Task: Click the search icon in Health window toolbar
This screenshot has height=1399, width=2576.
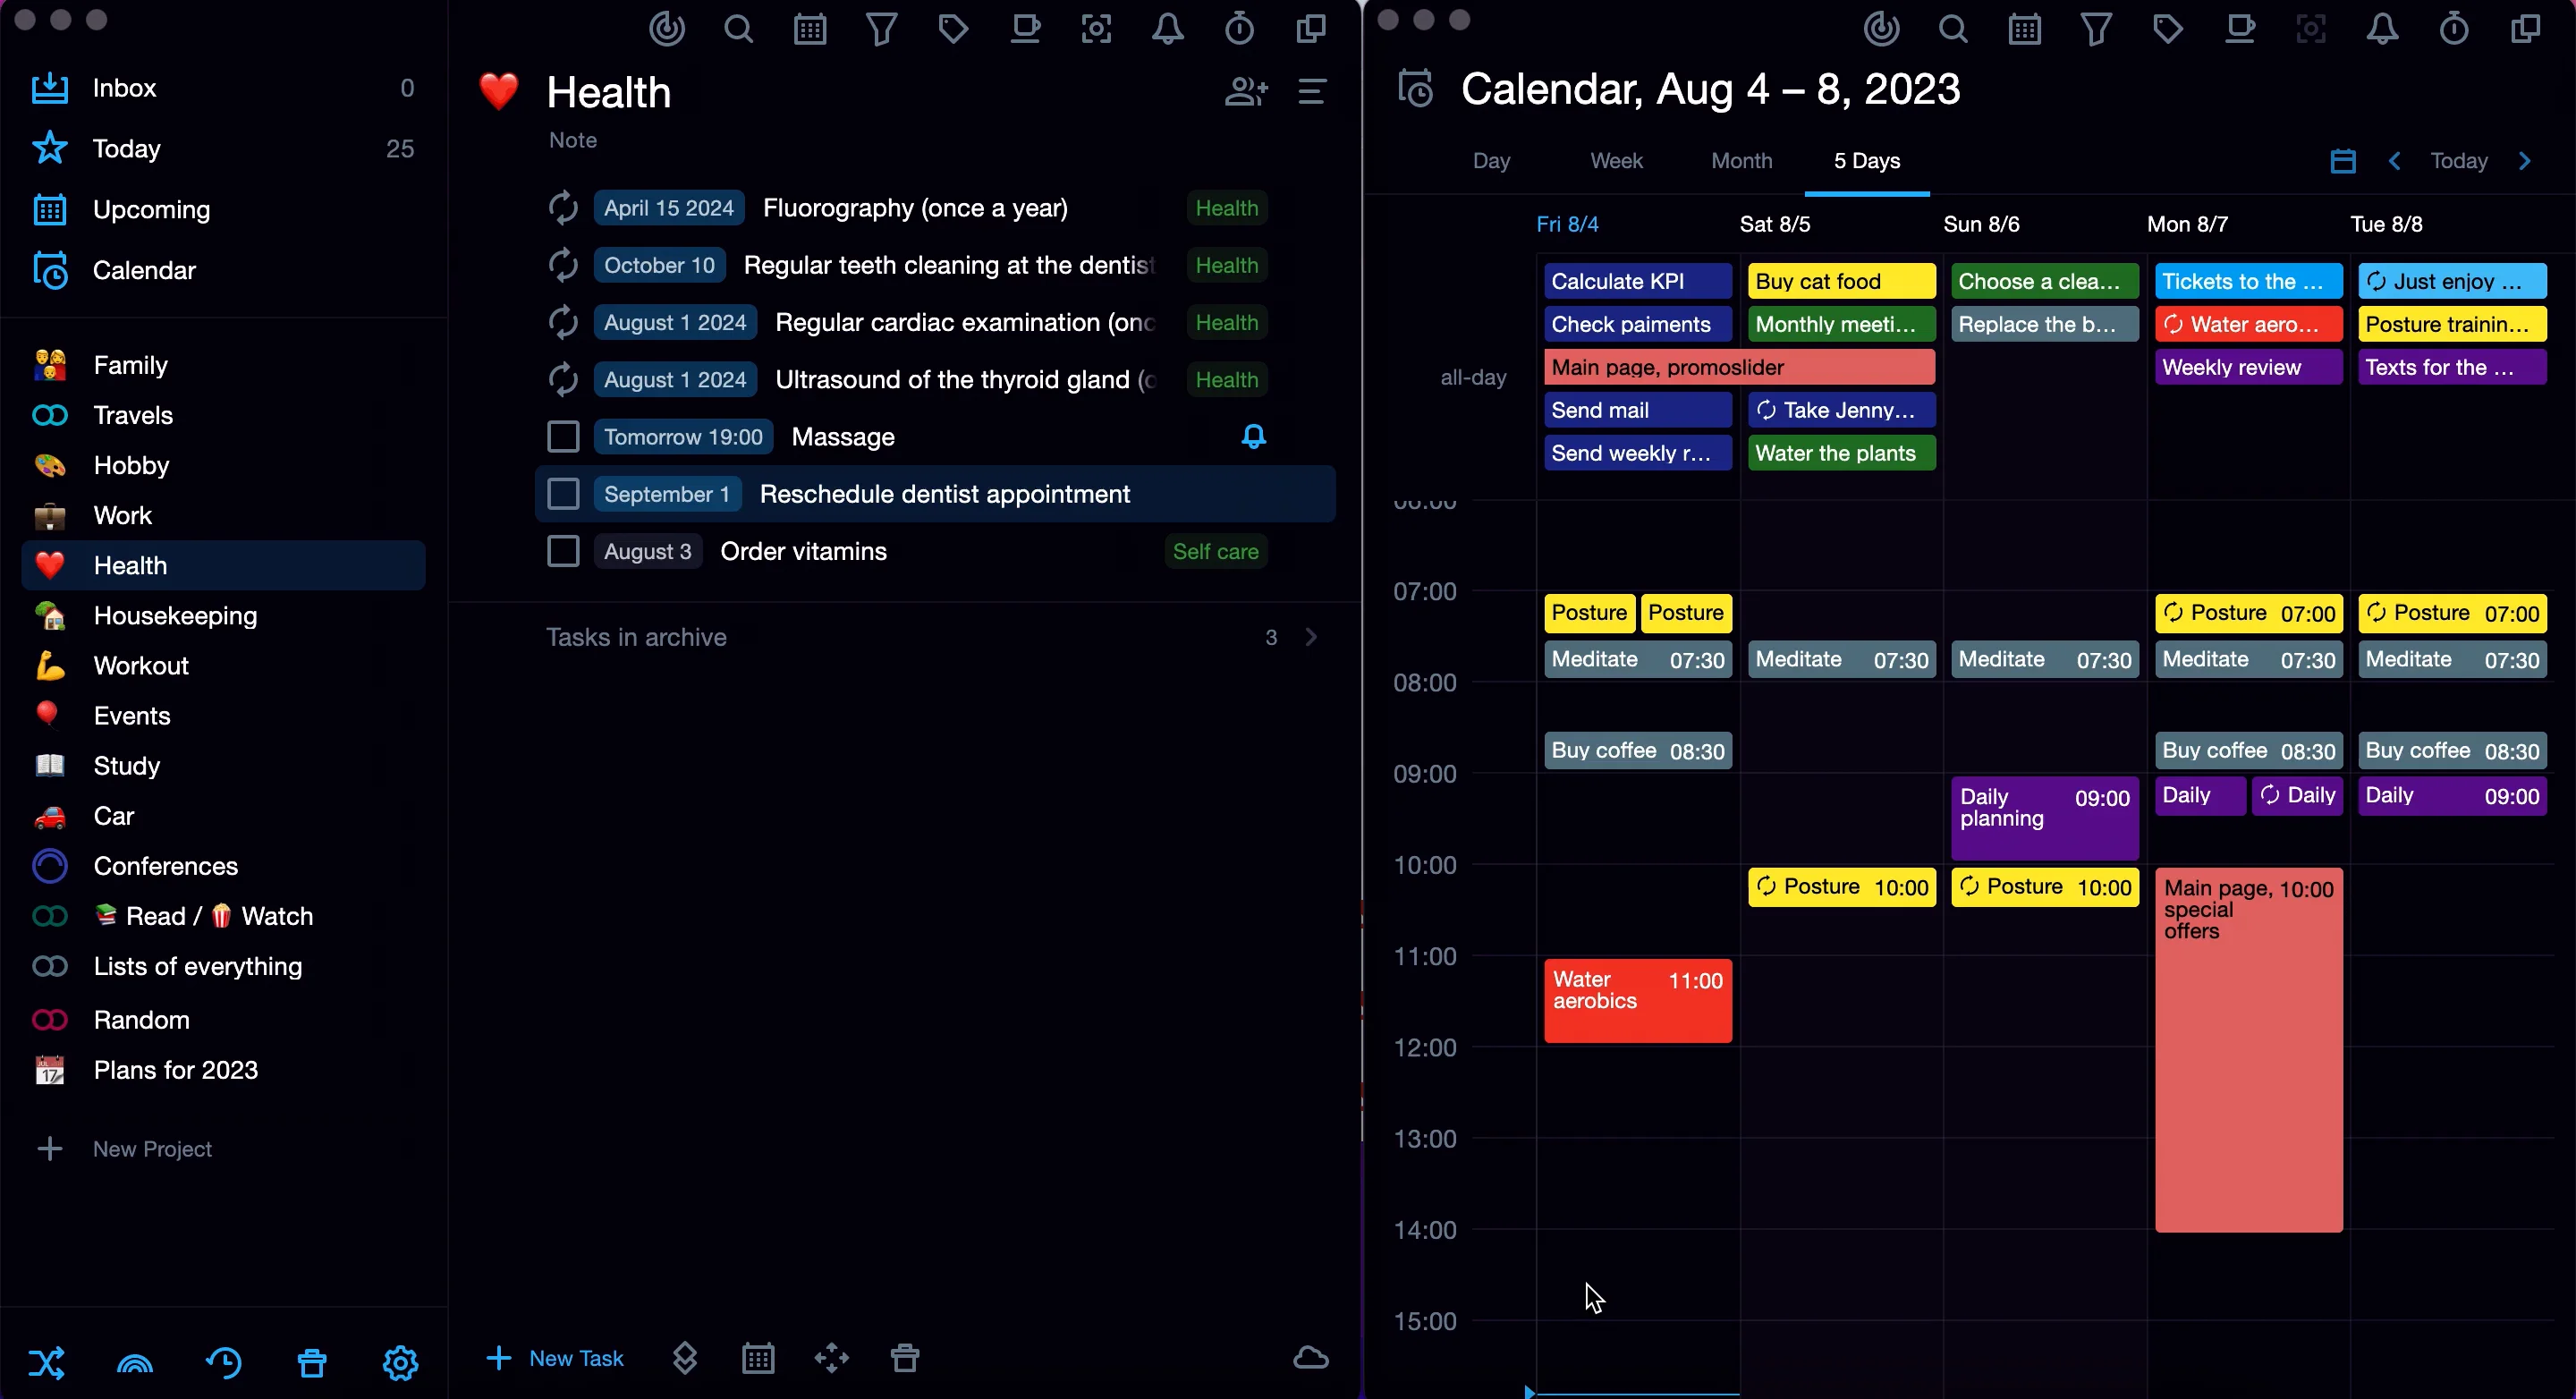Action: pos(738,29)
